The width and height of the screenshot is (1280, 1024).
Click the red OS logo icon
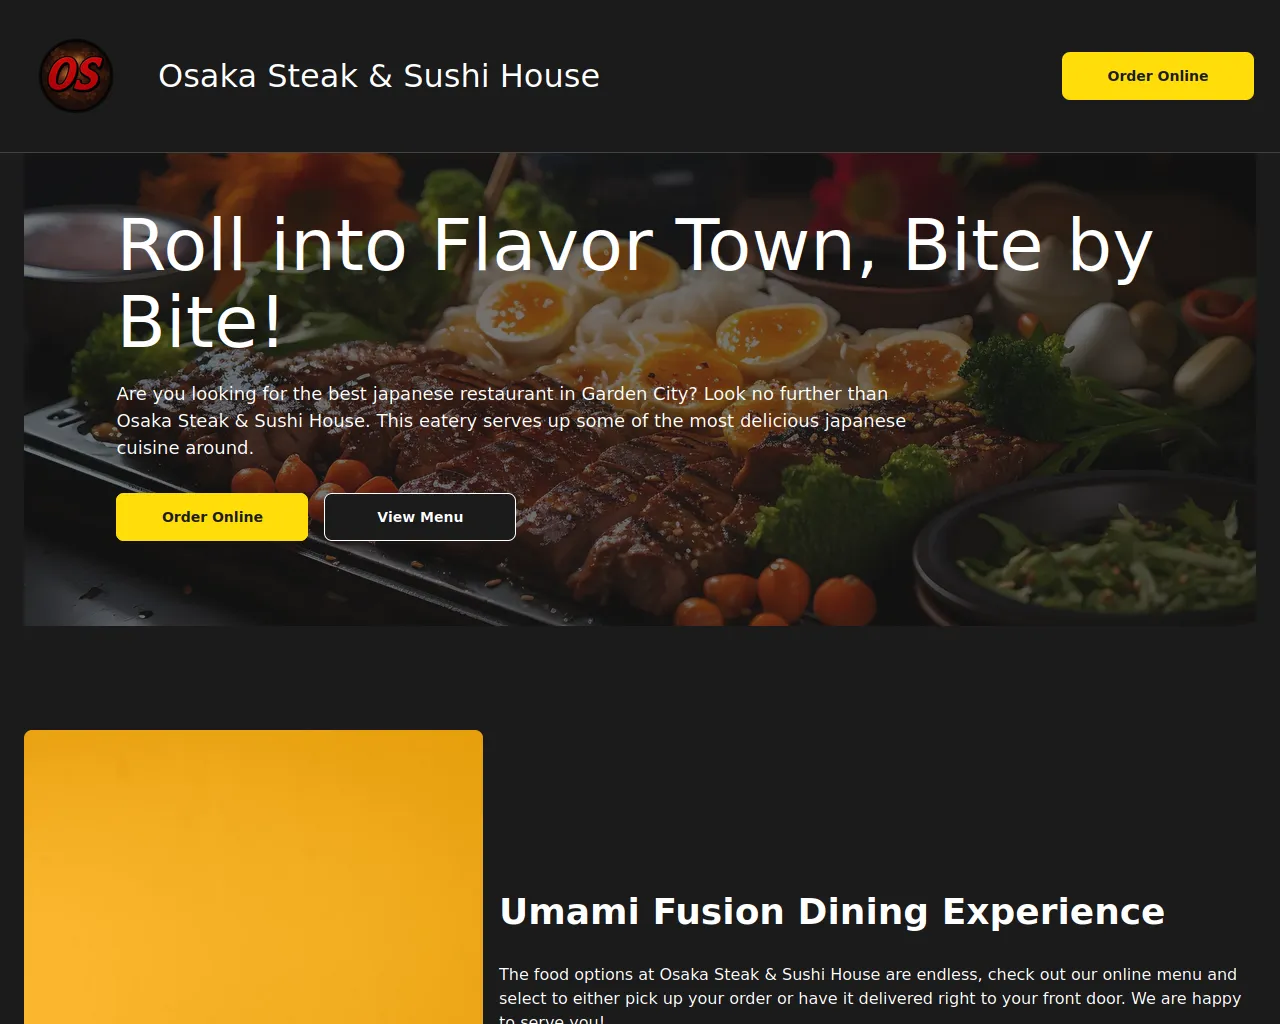coord(76,76)
